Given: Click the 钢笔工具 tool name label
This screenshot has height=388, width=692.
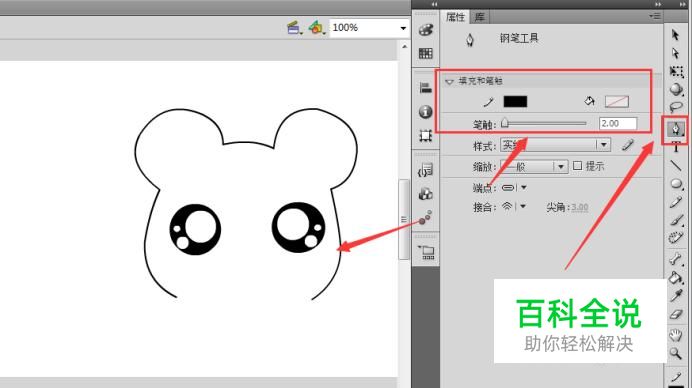Looking at the screenshot, I should pyautogui.click(x=519, y=38).
